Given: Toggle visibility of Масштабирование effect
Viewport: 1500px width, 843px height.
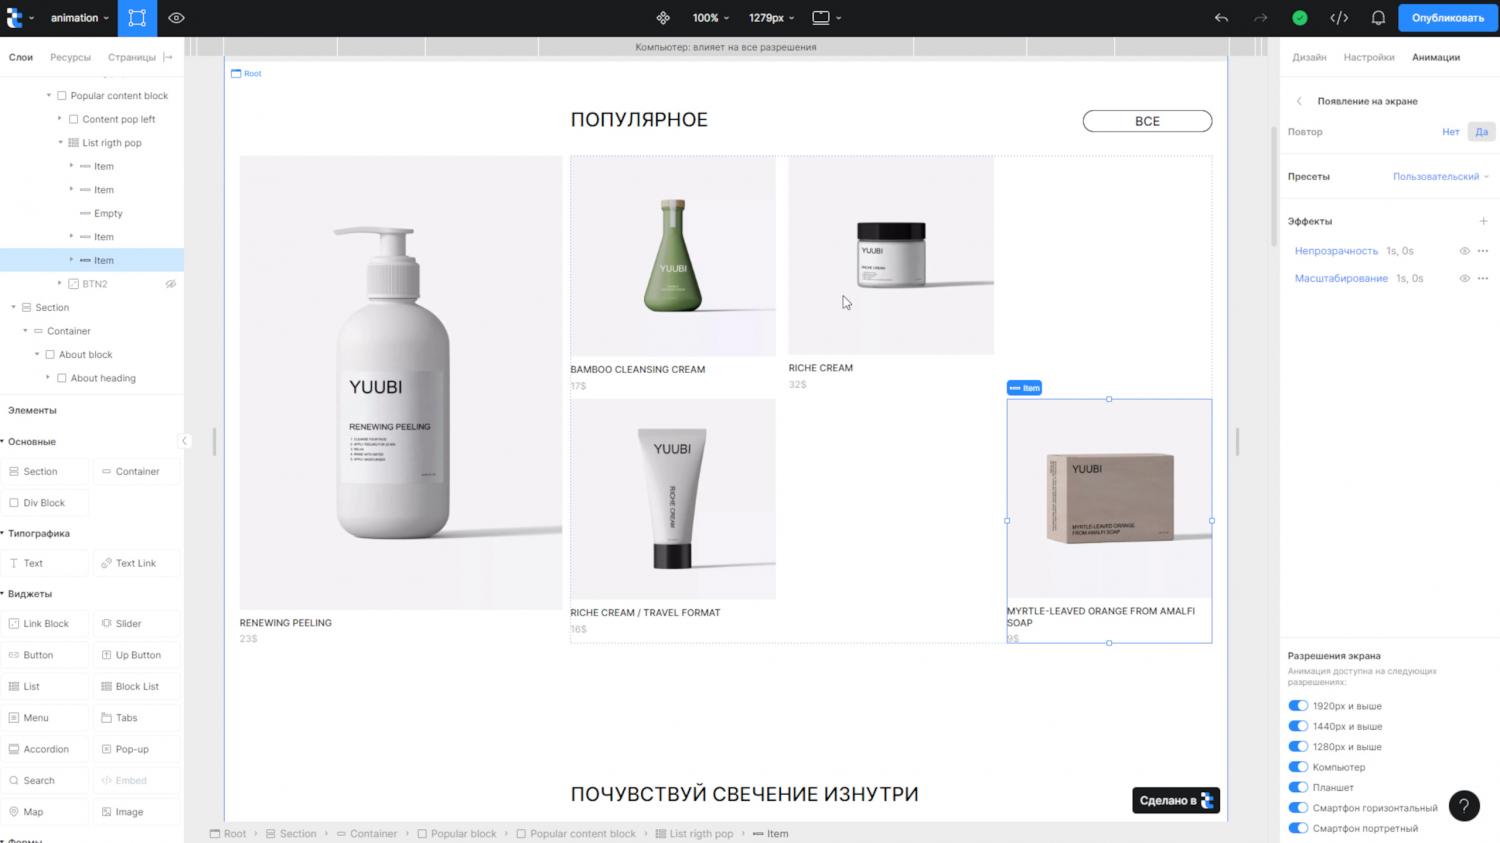Looking at the screenshot, I should 1464,278.
